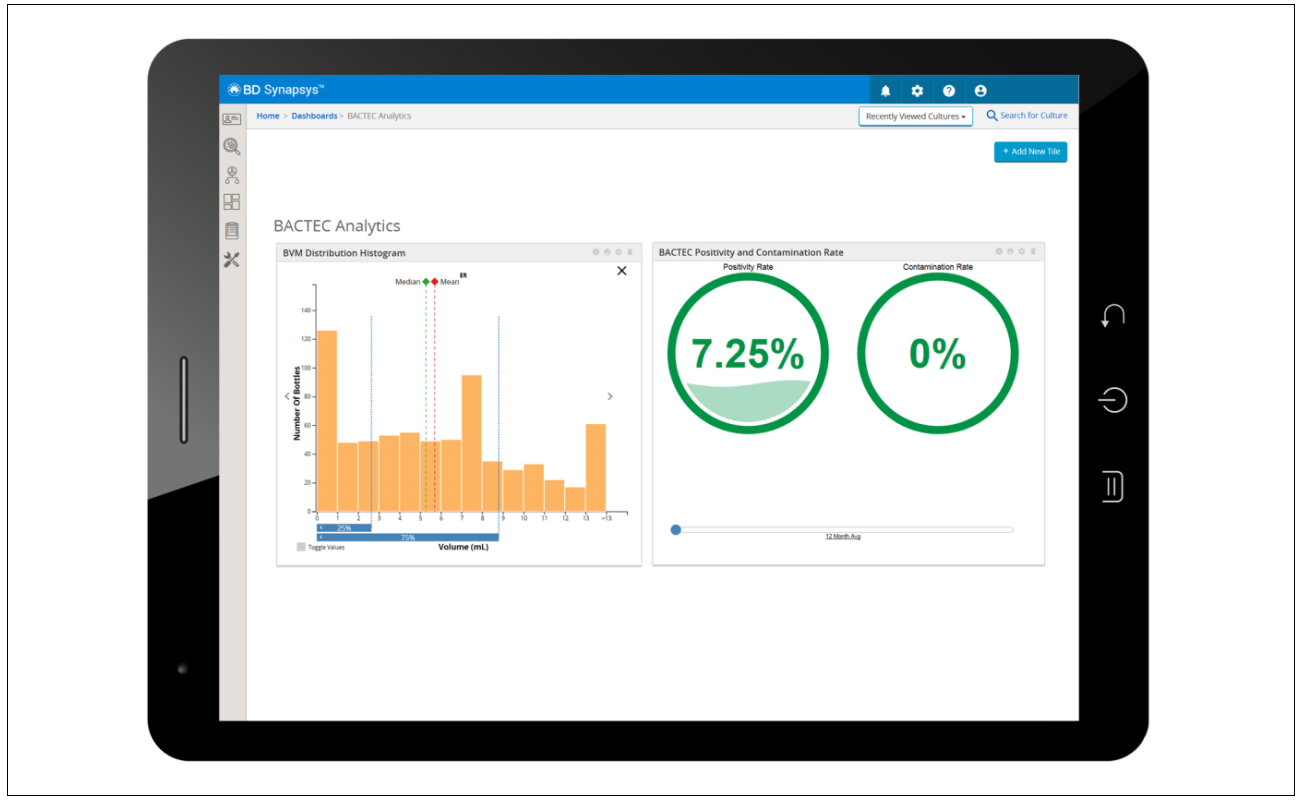
Task: Close the histogram with the X
Action: pos(622,271)
